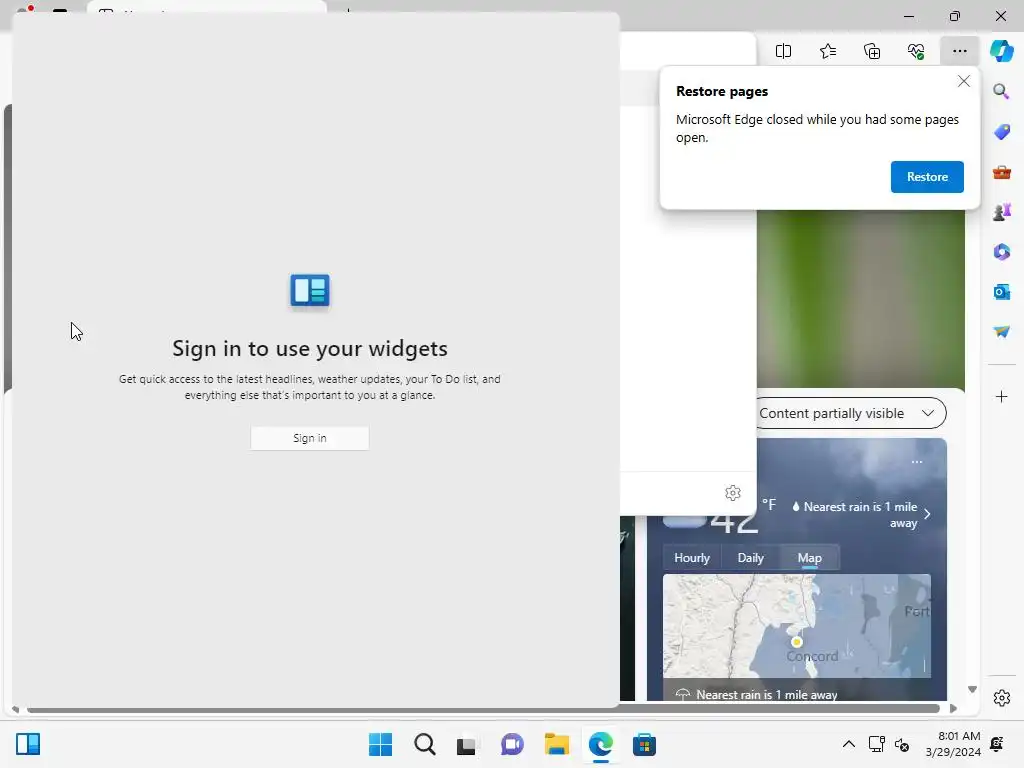Click the scroll left arrow
1024x768 pixels.
[x=16, y=709]
